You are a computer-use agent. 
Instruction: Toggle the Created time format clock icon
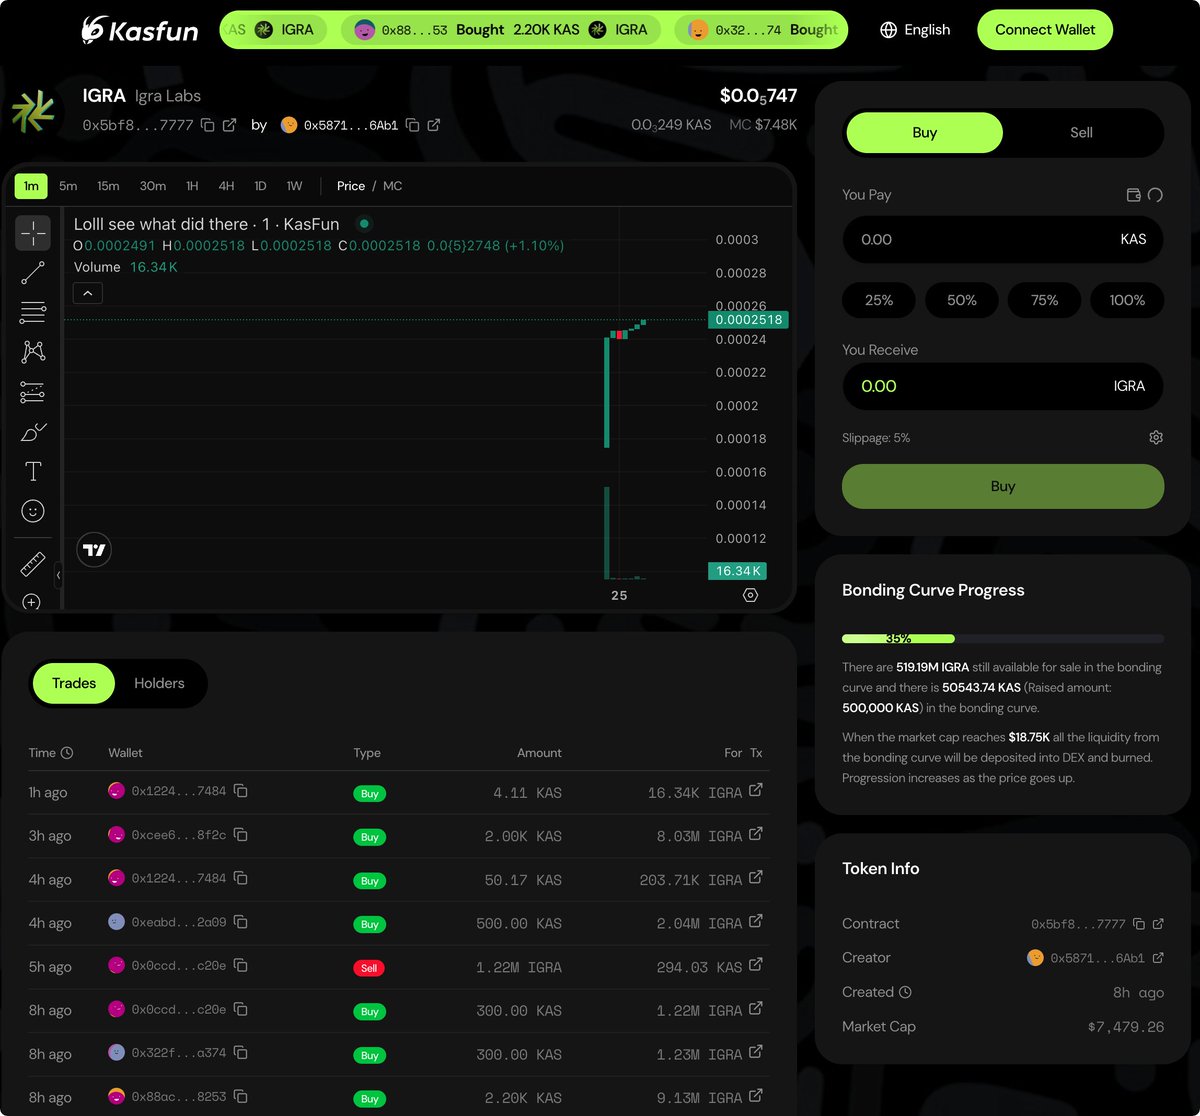905,992
